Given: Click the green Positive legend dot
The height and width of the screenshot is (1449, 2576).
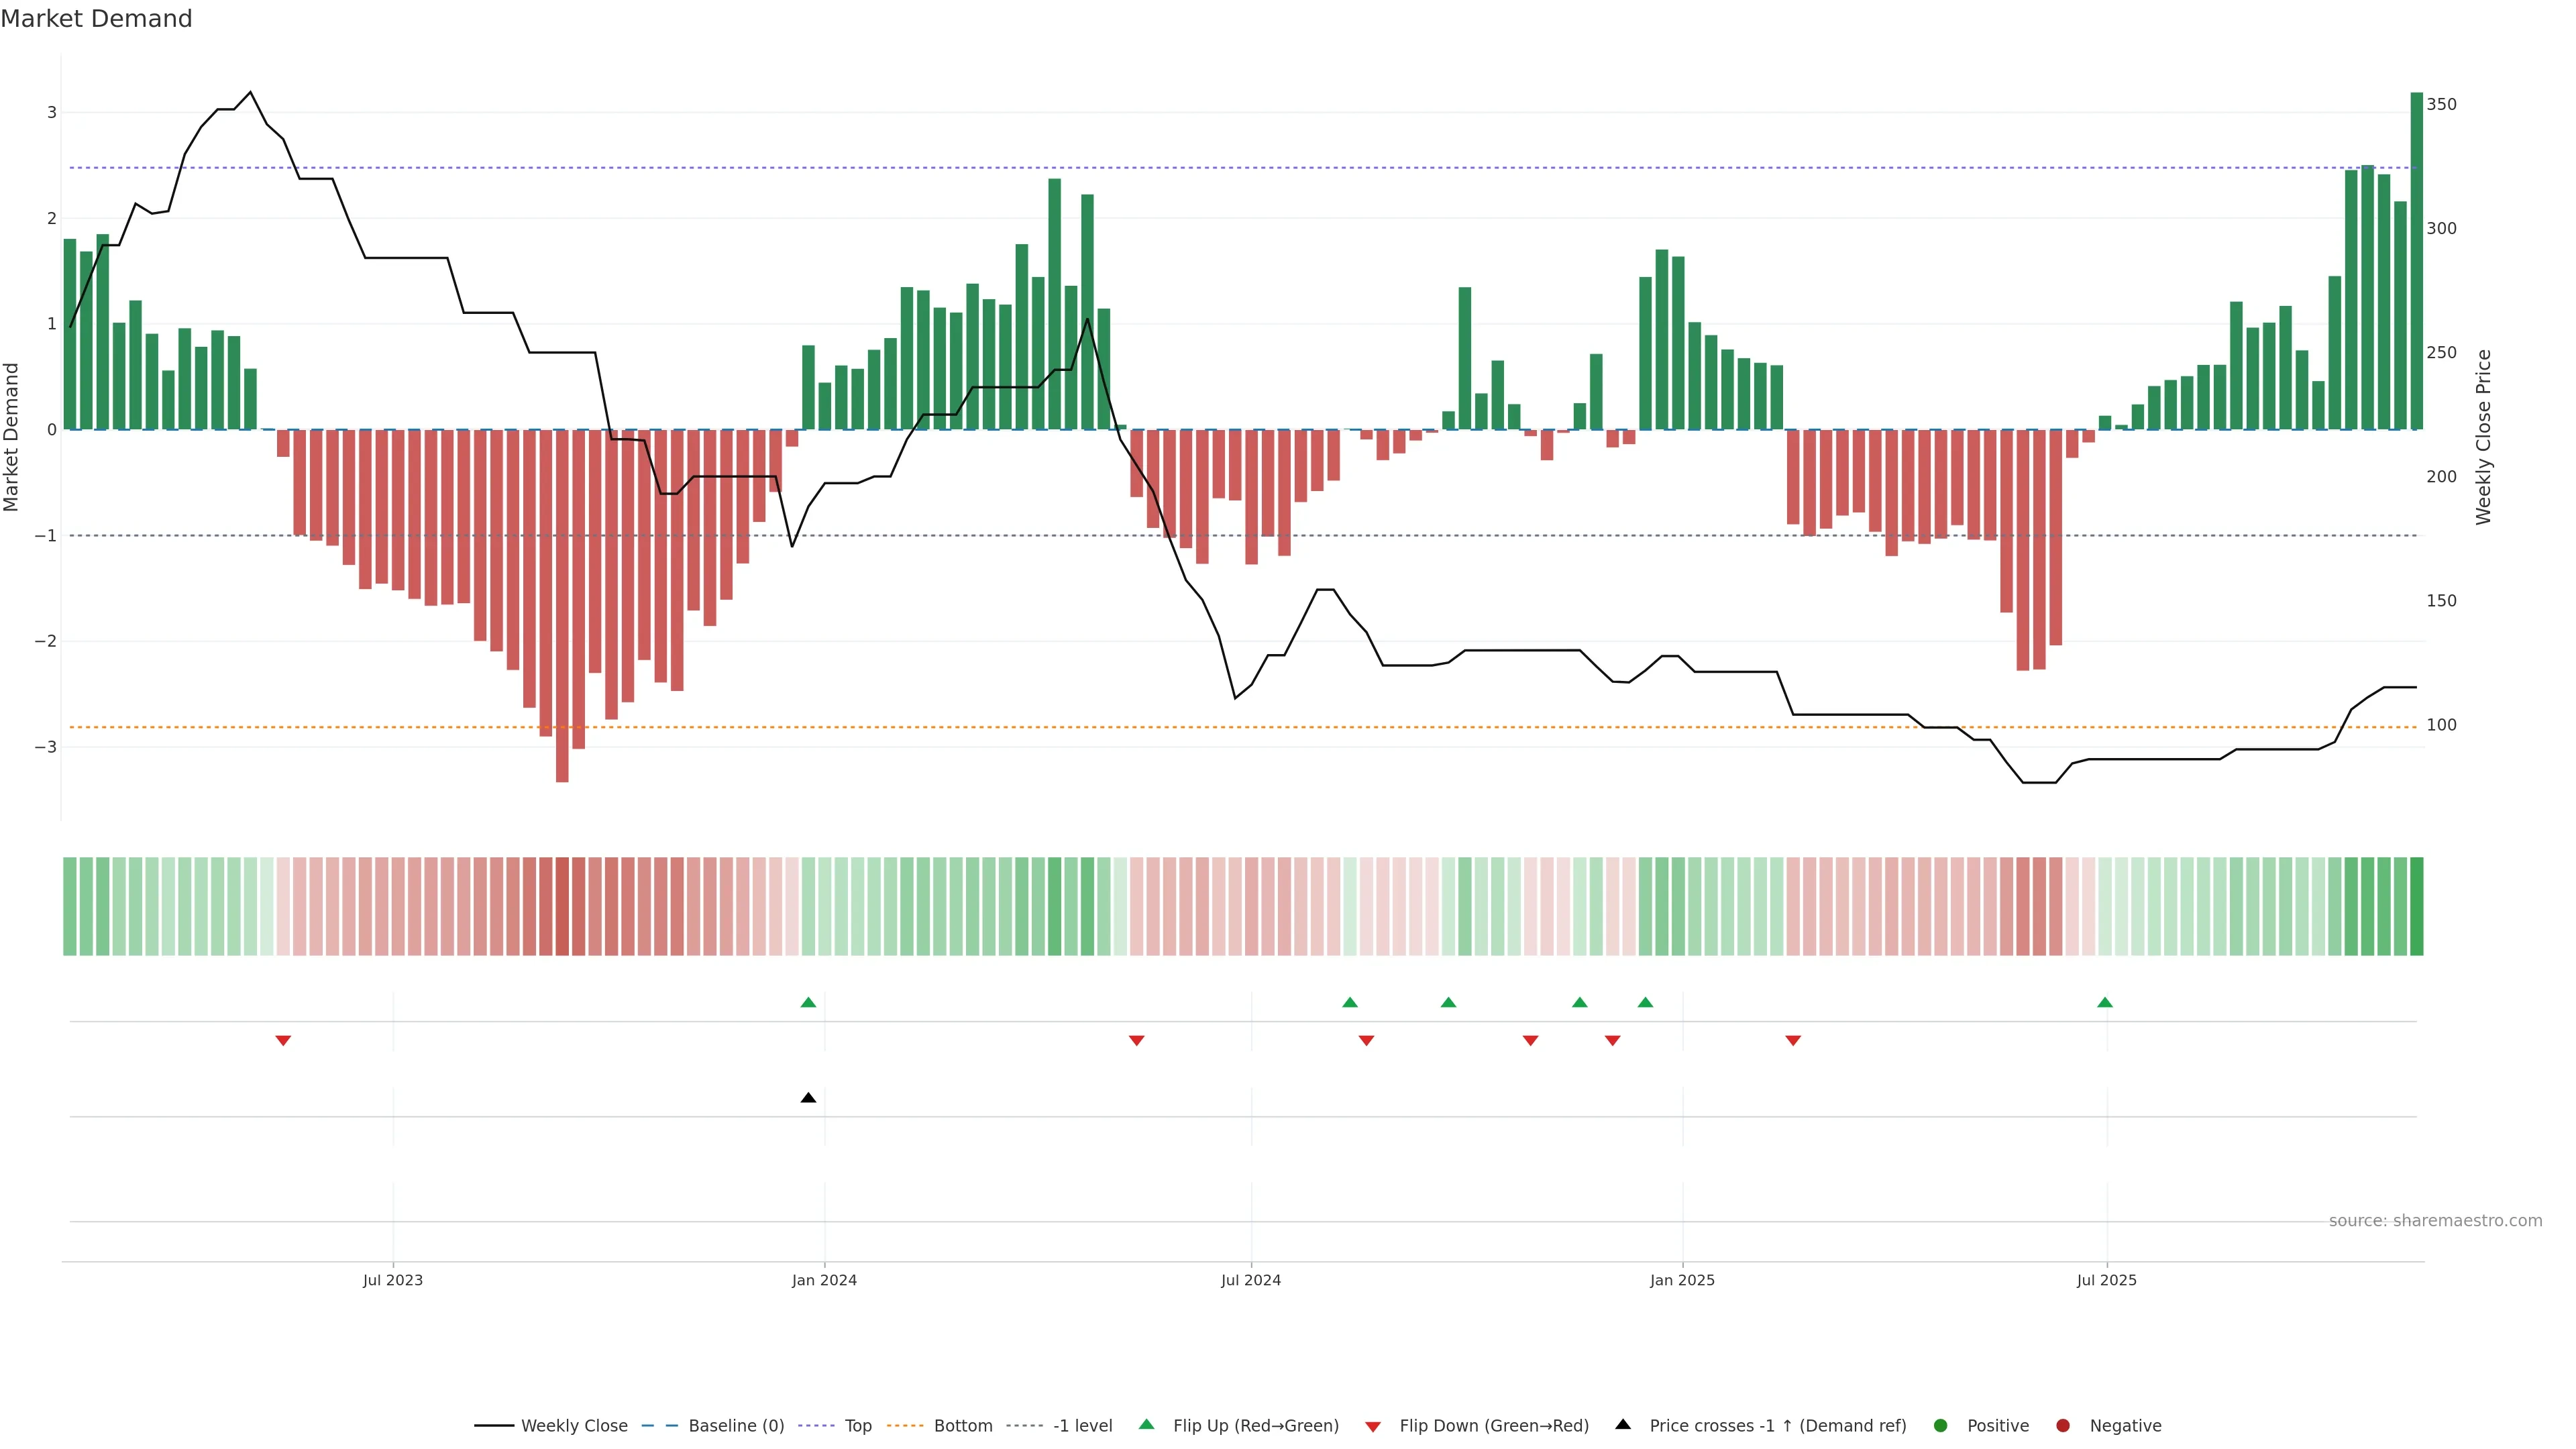Looking at the screenshot, I should (x=1941, y=1425).
